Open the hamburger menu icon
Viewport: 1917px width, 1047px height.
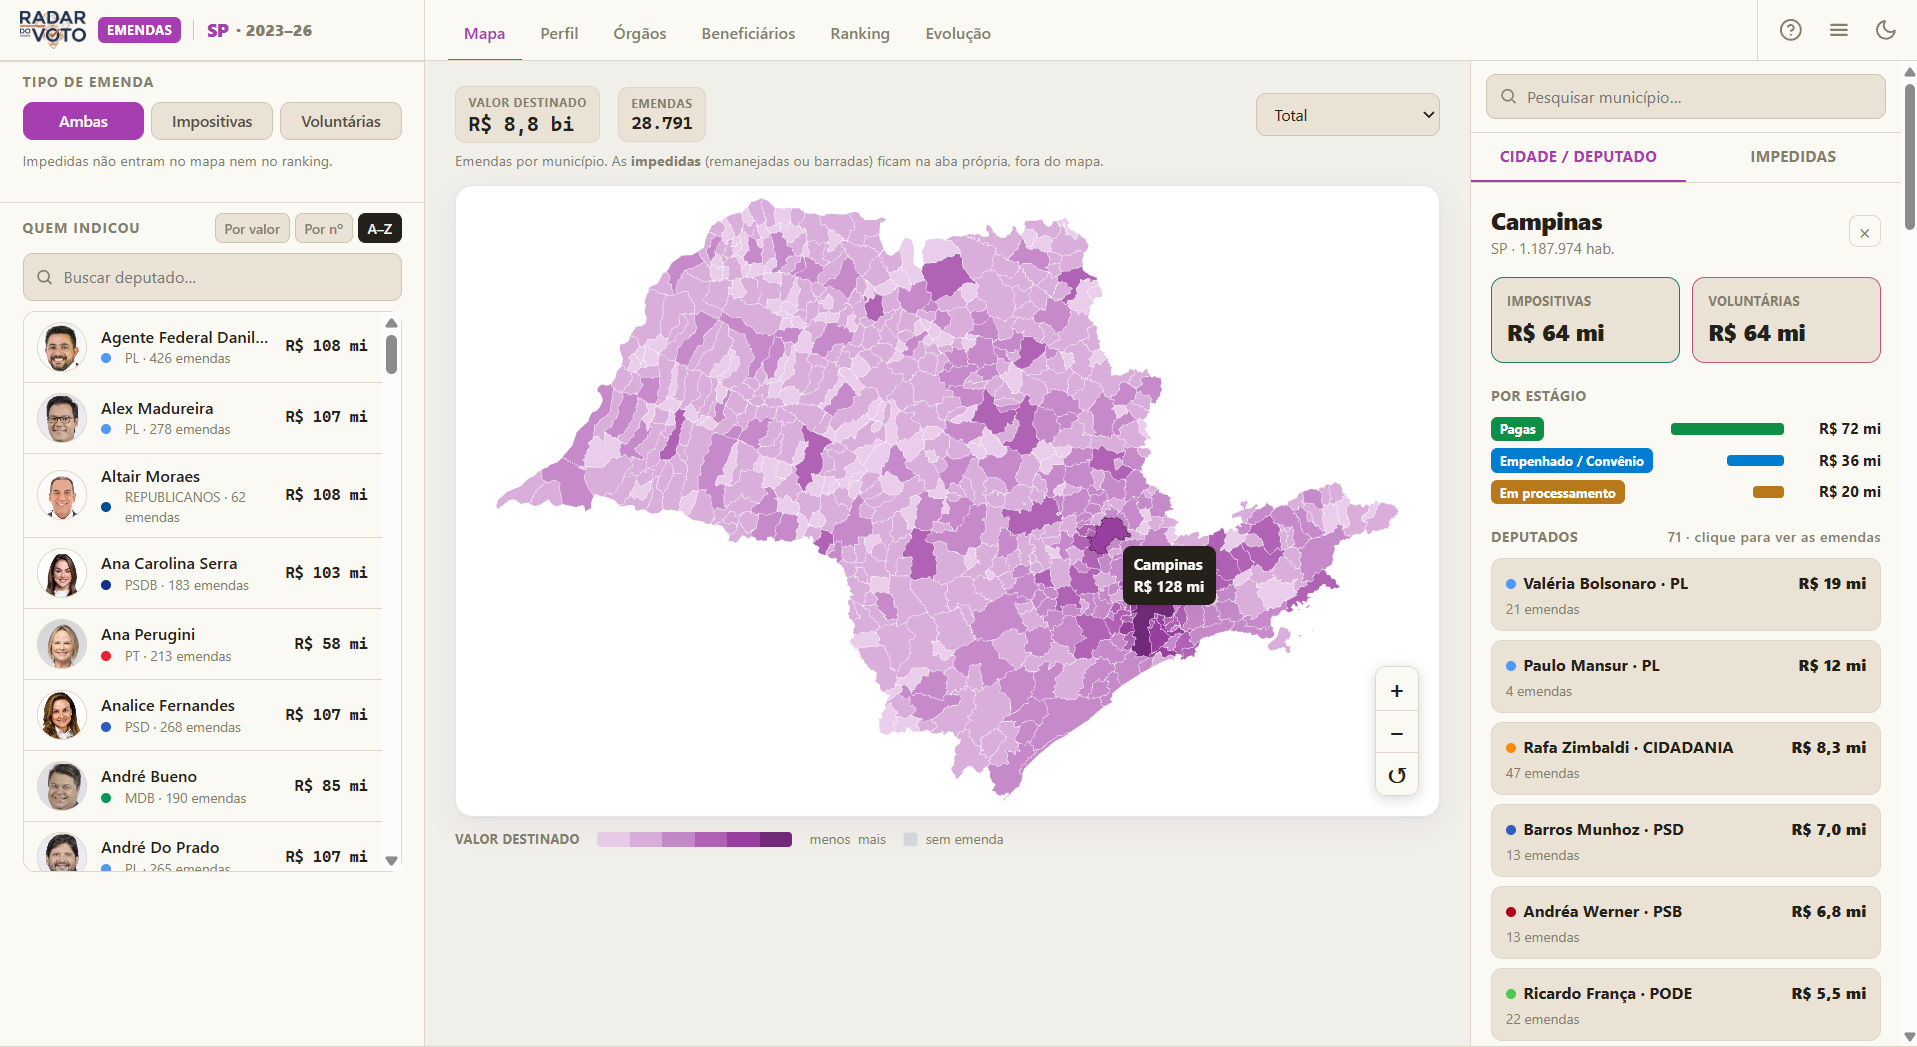(x=1838, y=30)
